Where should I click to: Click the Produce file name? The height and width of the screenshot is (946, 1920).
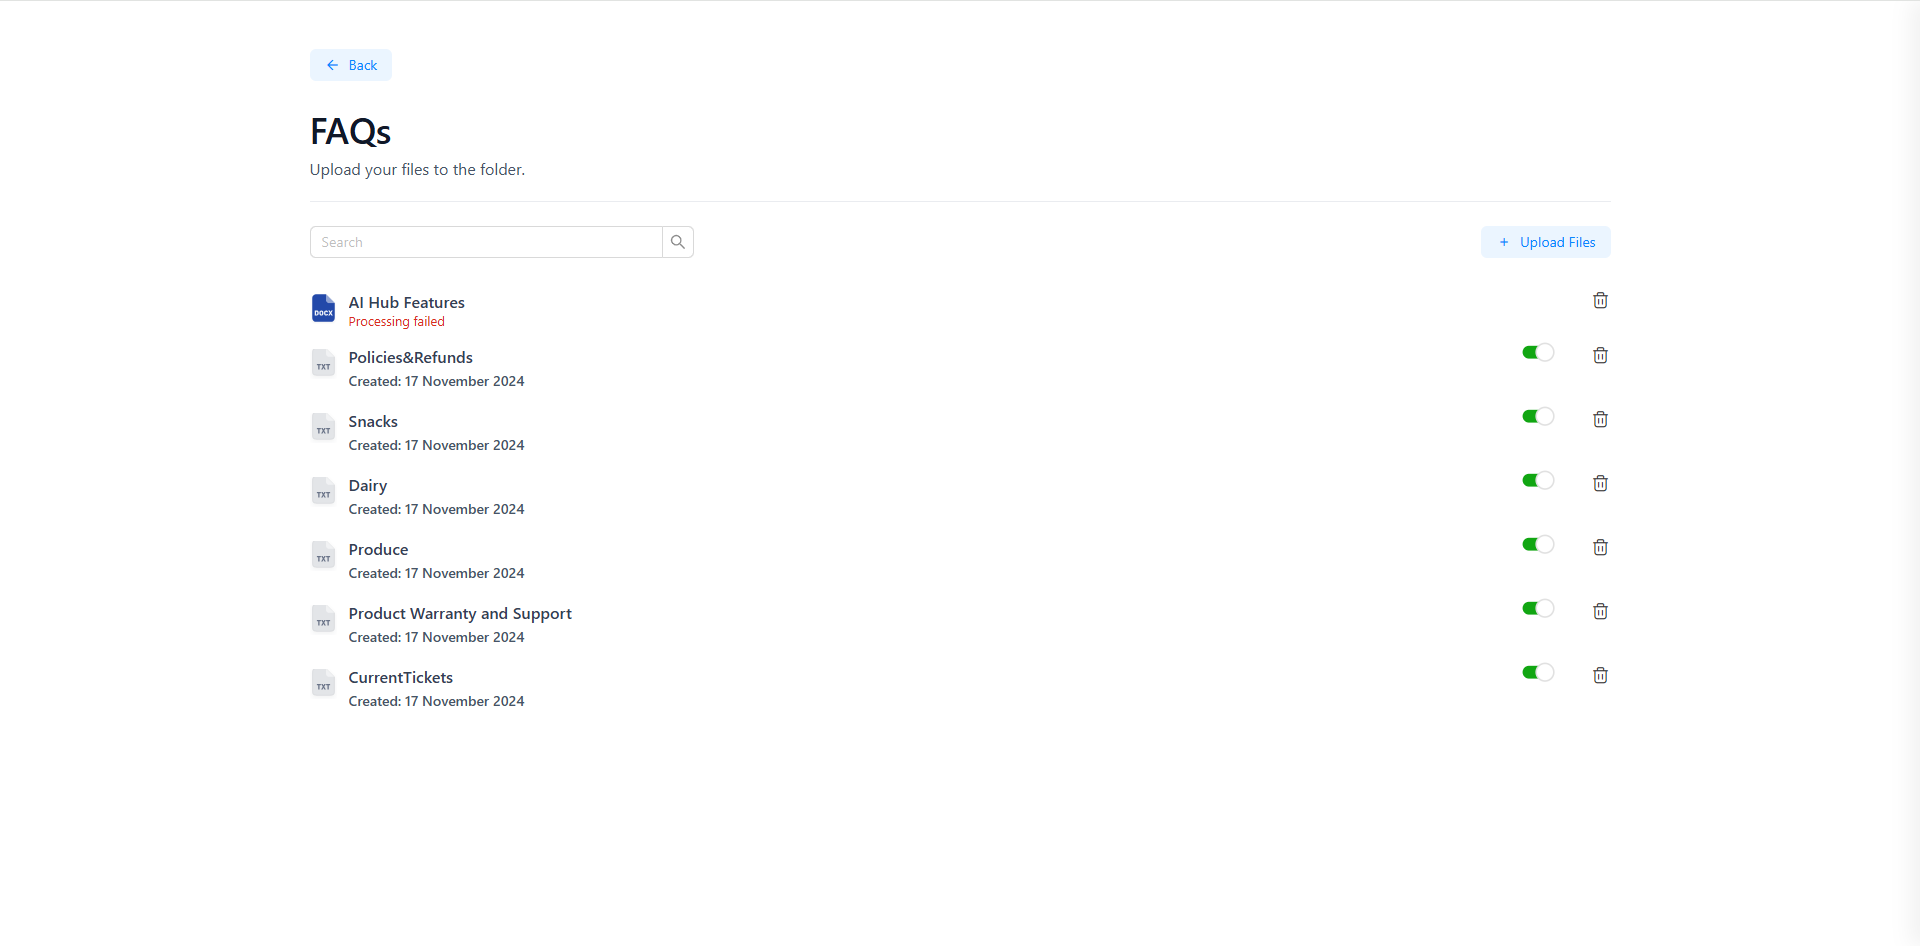(378, 549)
